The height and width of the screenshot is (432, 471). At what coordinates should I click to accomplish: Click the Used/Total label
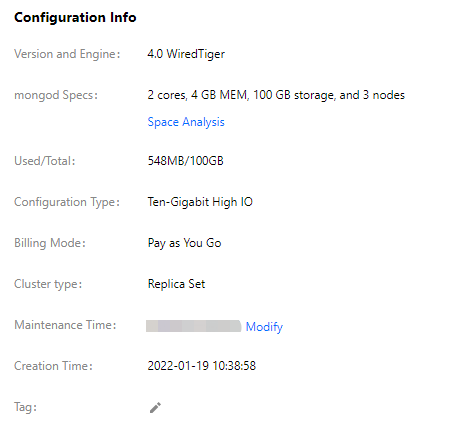(45, 161)
